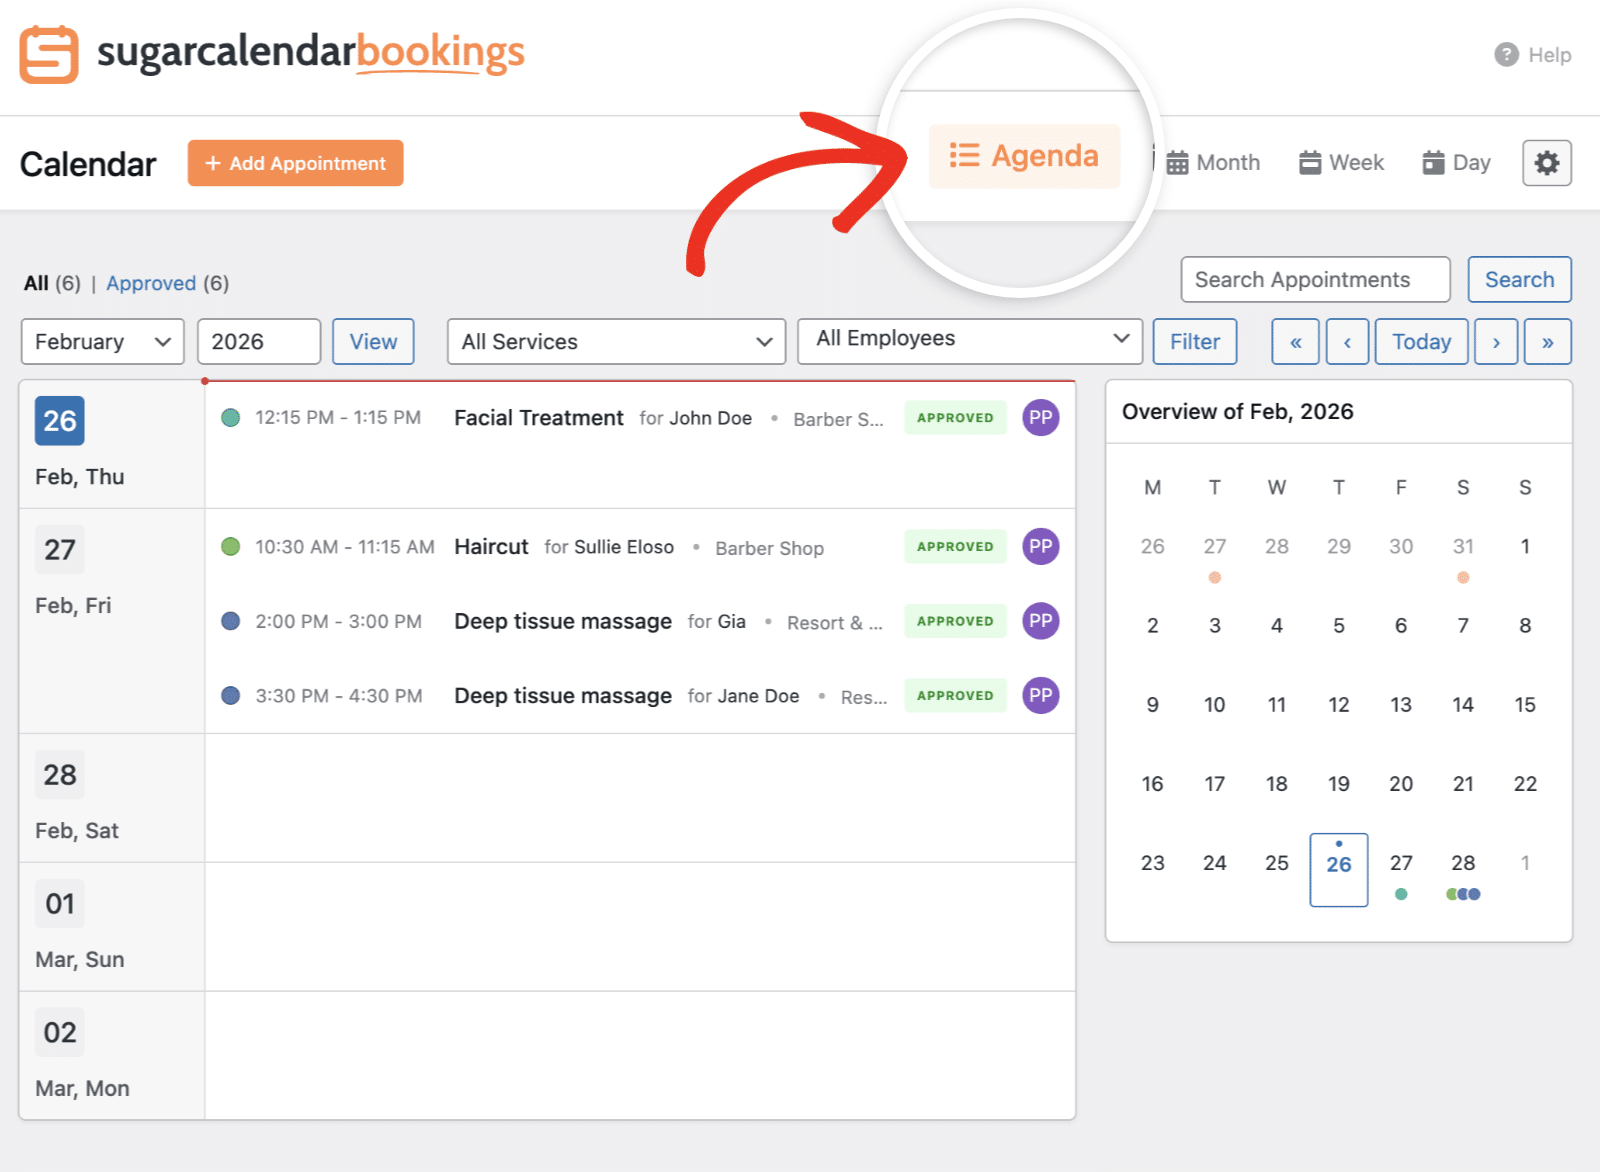Select the Approved (6) filter tab
1600x1172 pixels.
point(152,283)
